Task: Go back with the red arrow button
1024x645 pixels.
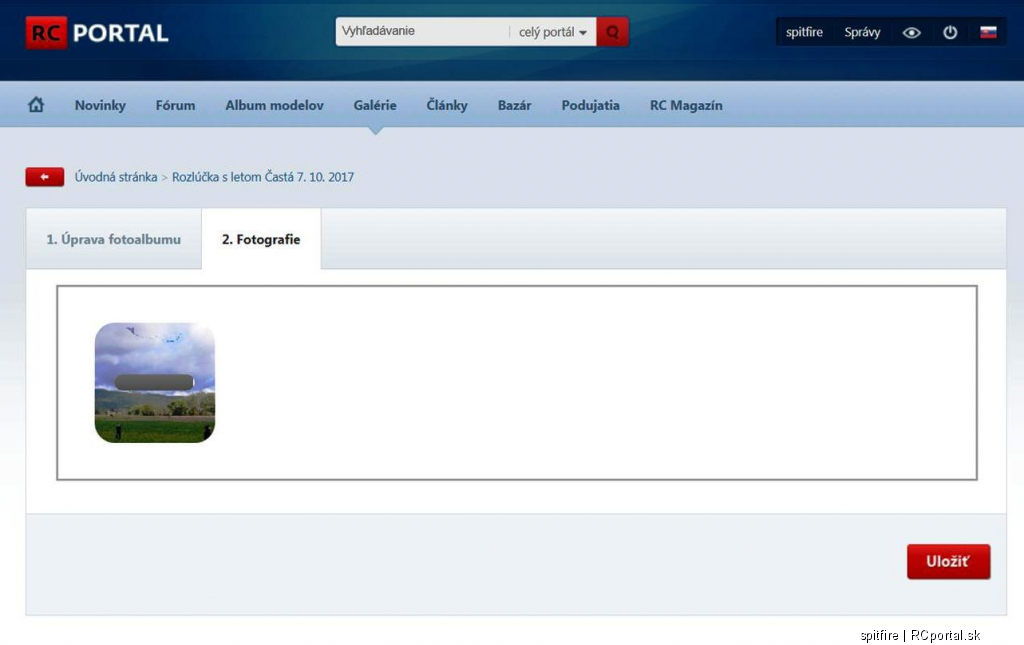Action: click(x=44, y=177)
